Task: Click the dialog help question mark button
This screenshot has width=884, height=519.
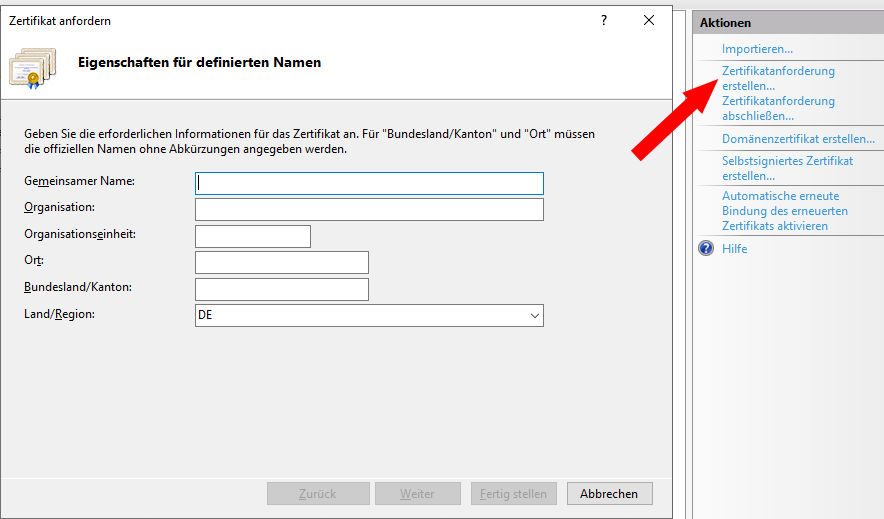Action: coord(604,20)
